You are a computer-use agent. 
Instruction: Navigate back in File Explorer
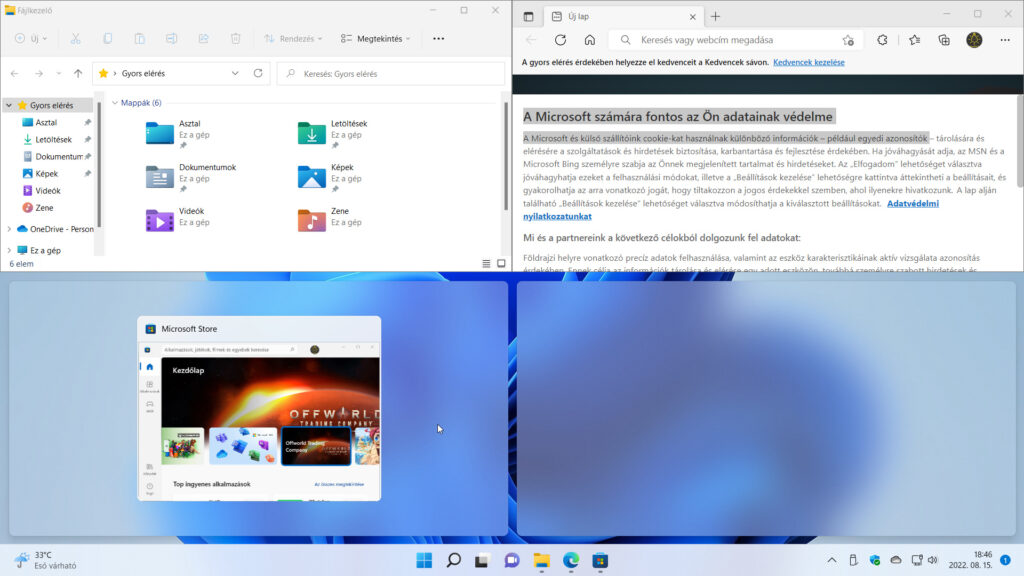pyautogui.click(x=15, y=74)
